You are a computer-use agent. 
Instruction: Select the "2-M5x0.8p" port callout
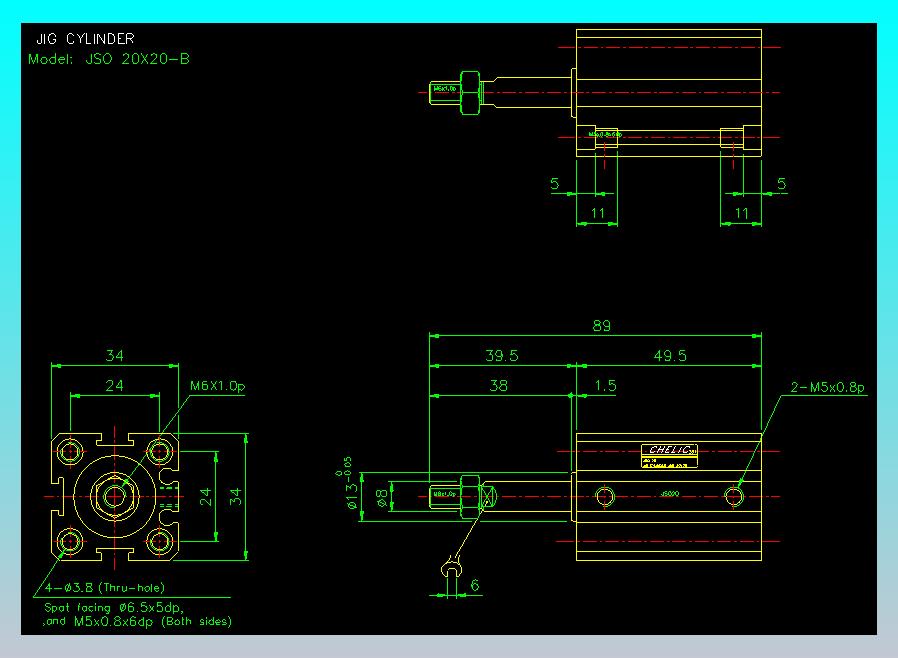(828, 387)
